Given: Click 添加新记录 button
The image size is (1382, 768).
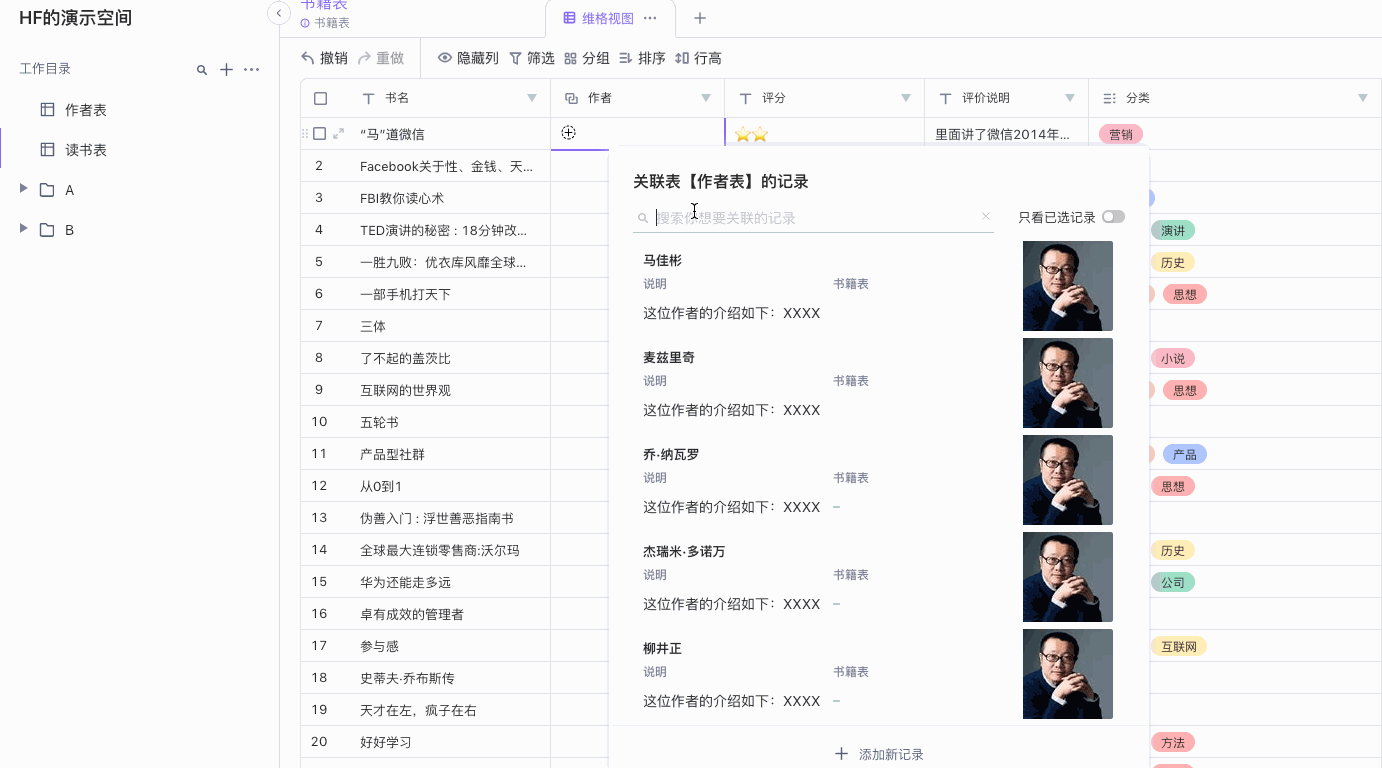Looking at the screenshot, I should point(879,754).
